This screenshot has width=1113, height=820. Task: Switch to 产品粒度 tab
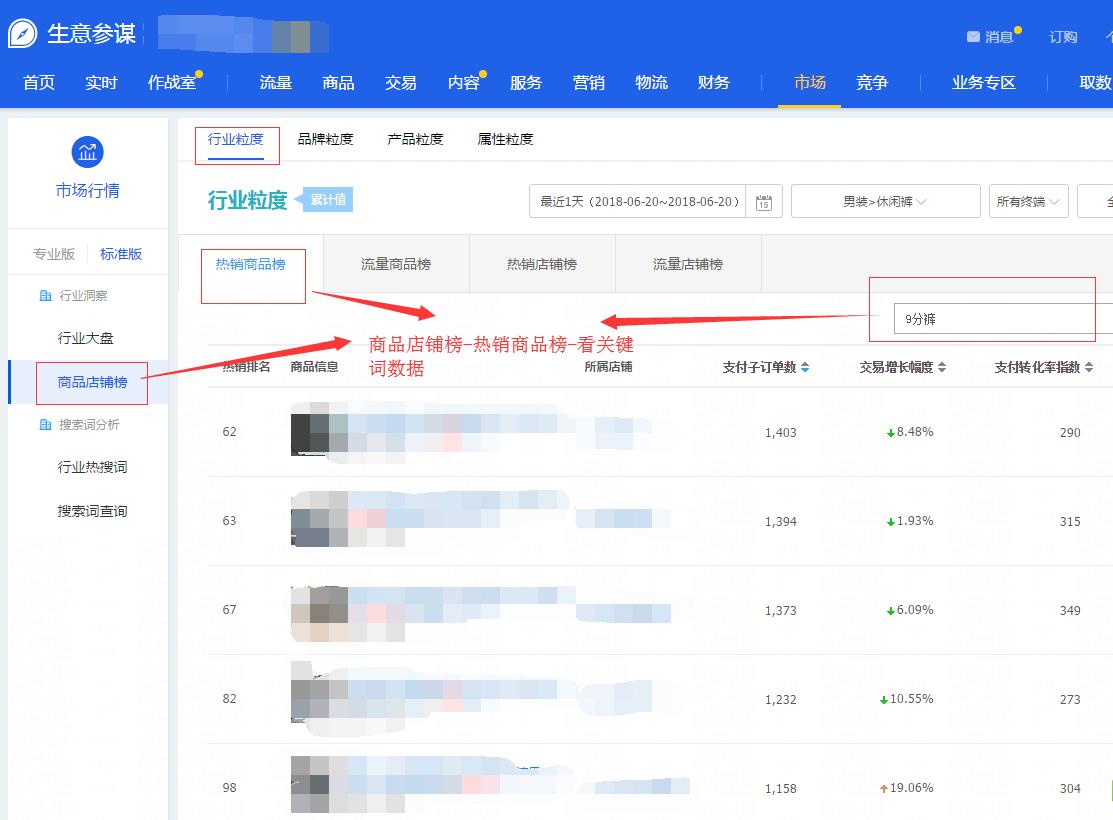[x=415, y=139]
